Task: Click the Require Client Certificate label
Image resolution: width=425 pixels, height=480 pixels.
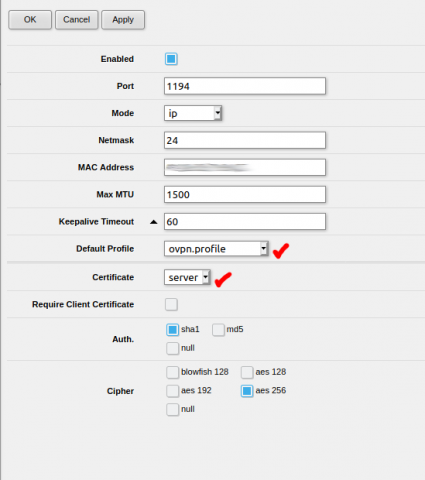Action: [x=83, y=304]
